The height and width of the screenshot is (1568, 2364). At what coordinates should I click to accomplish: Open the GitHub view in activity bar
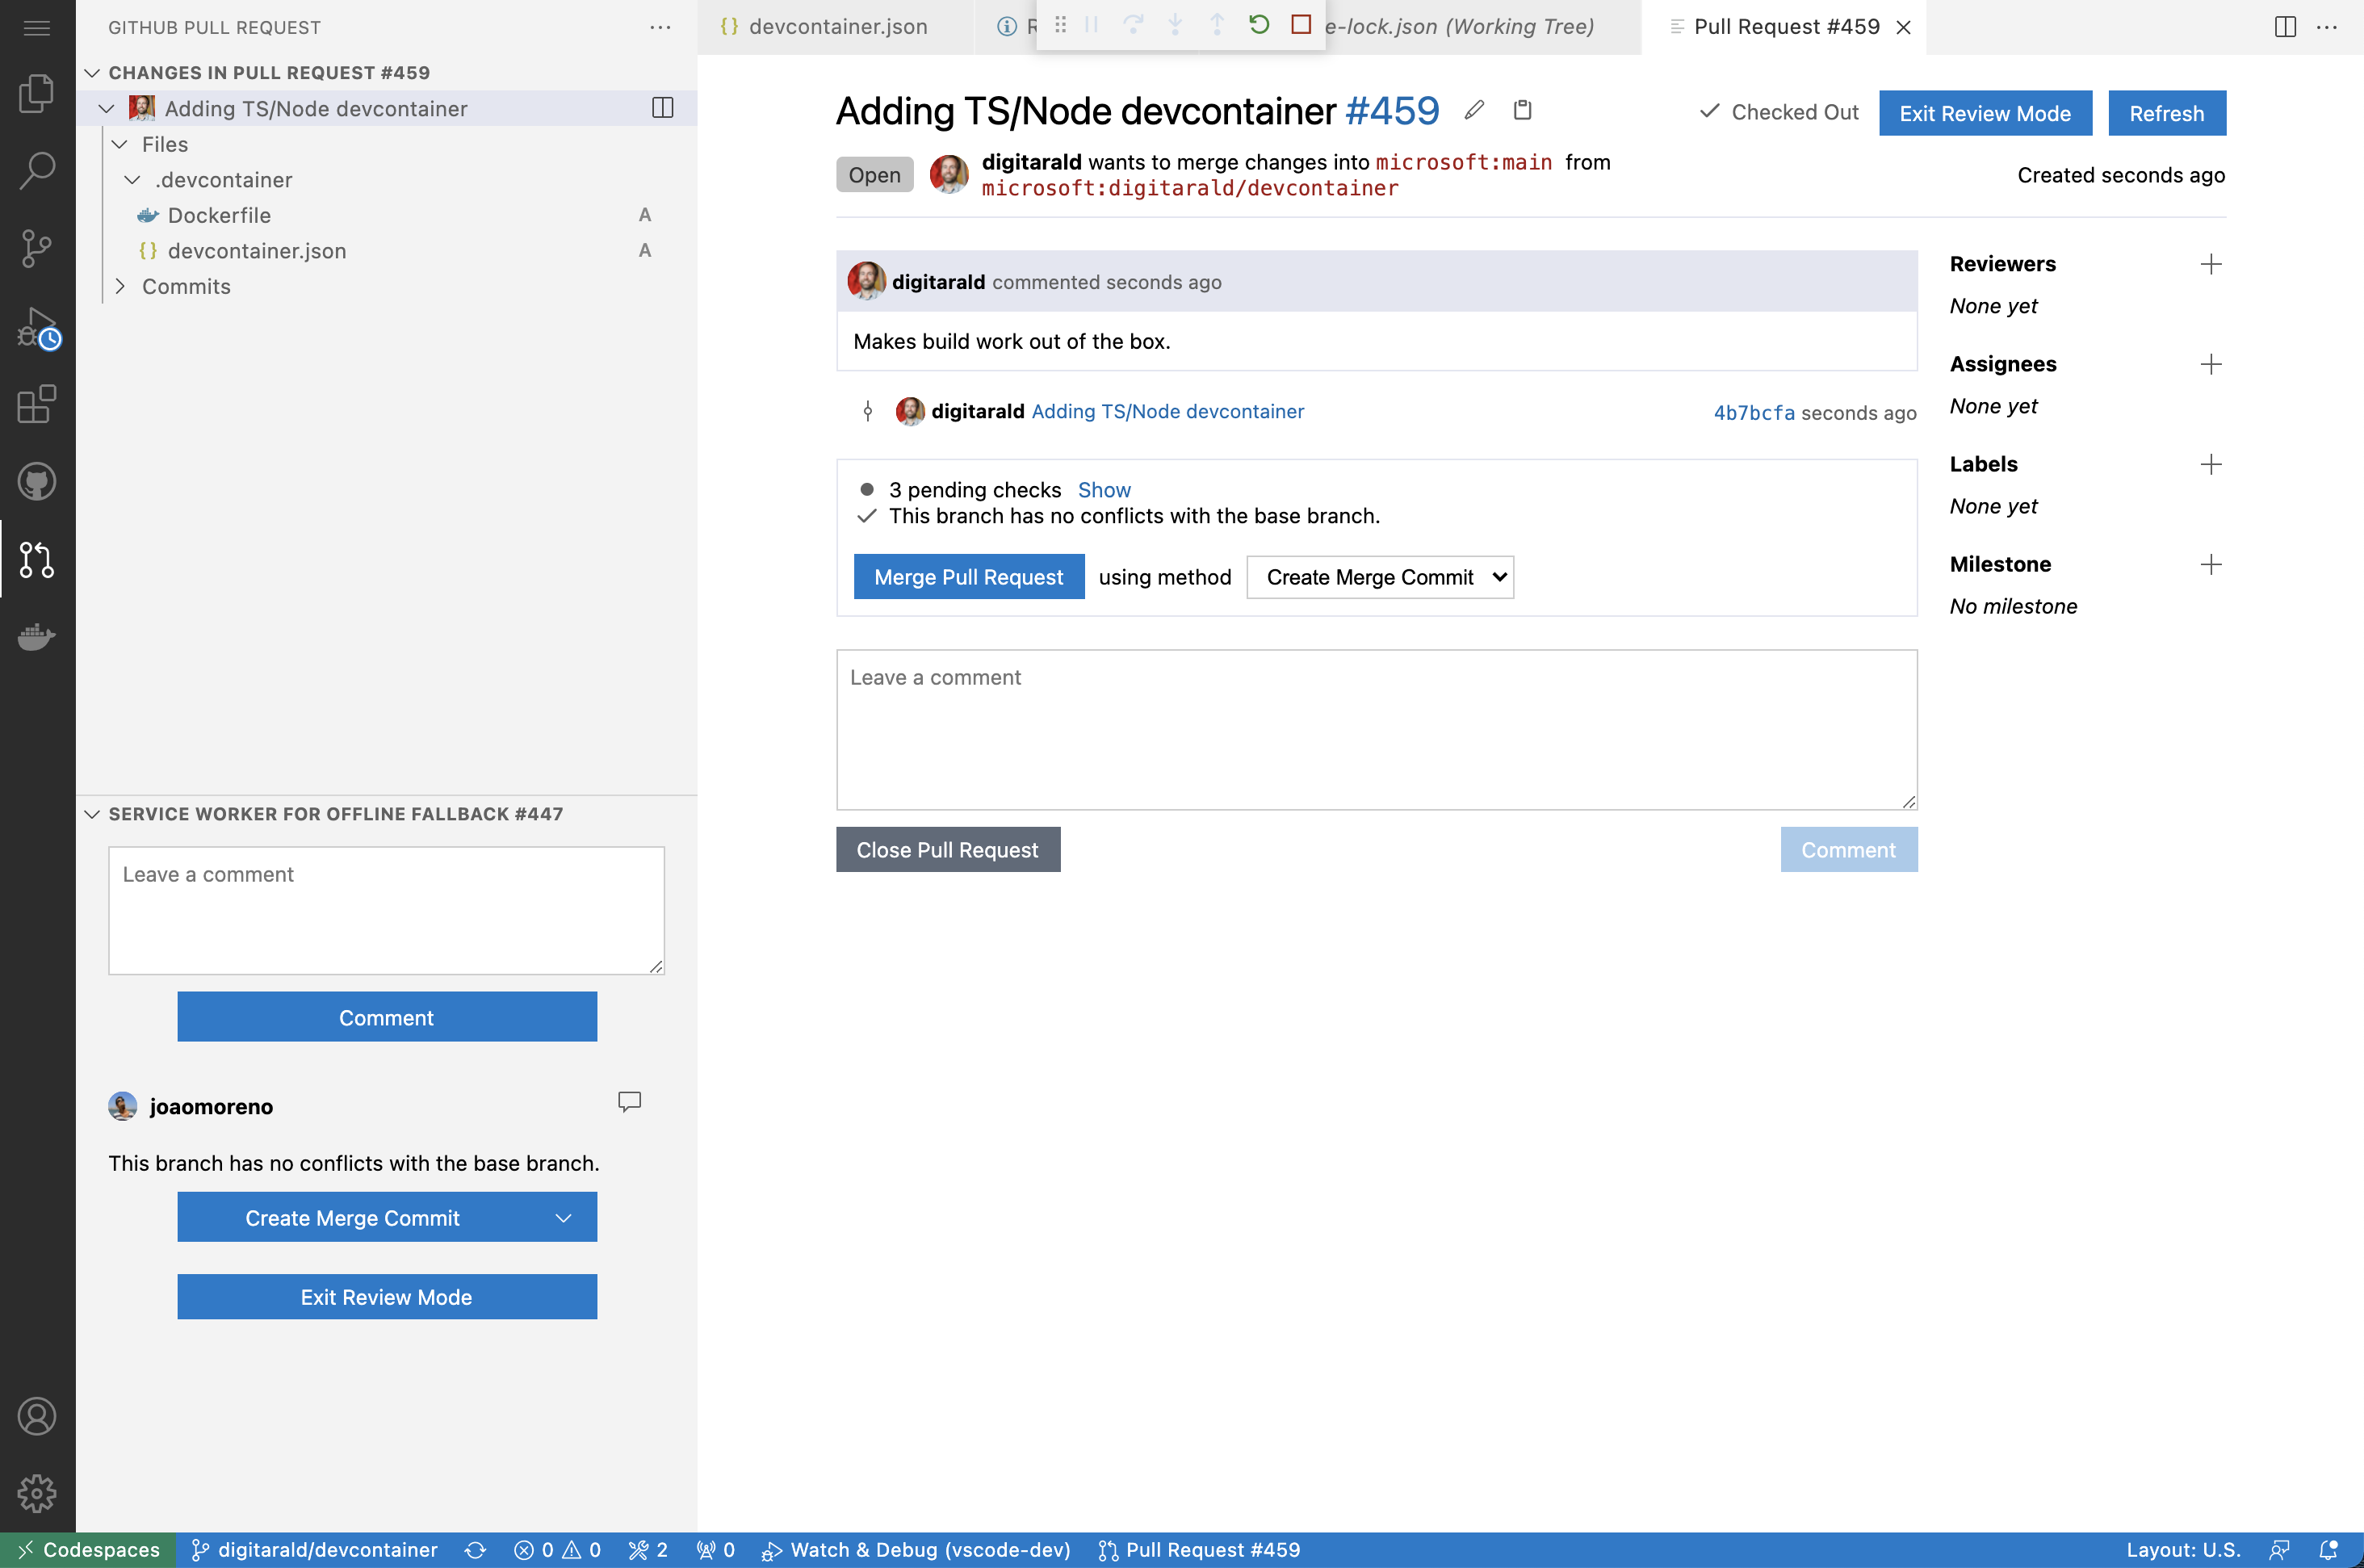tap(37, 482)
